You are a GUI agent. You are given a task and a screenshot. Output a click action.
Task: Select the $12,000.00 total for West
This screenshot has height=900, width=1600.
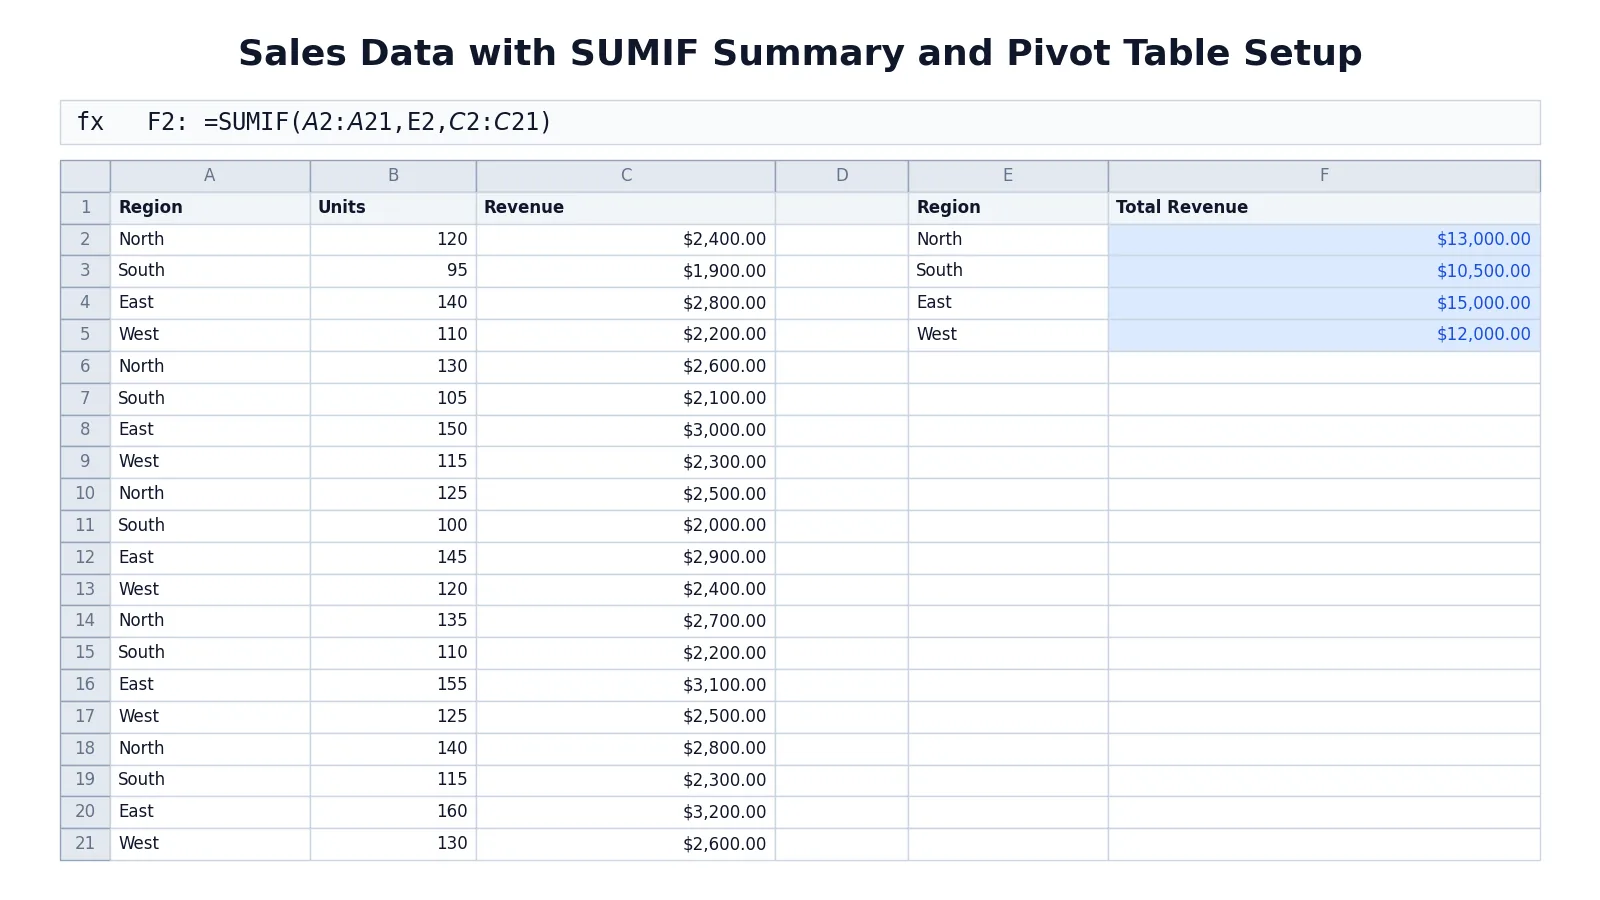click(1324, 335)
